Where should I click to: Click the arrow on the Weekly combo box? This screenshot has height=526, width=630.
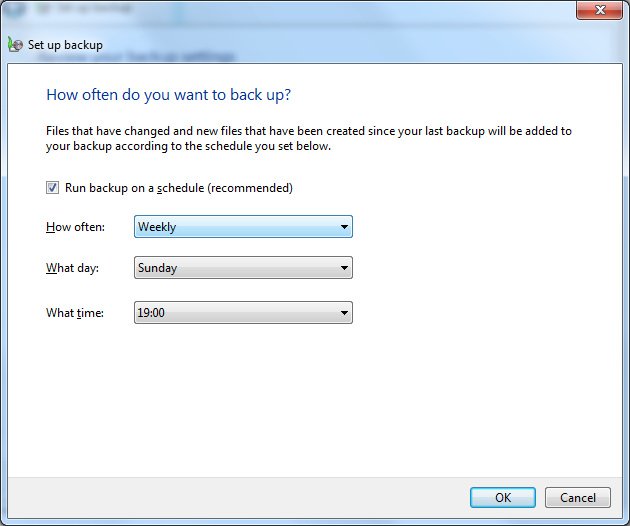(344, 227)
